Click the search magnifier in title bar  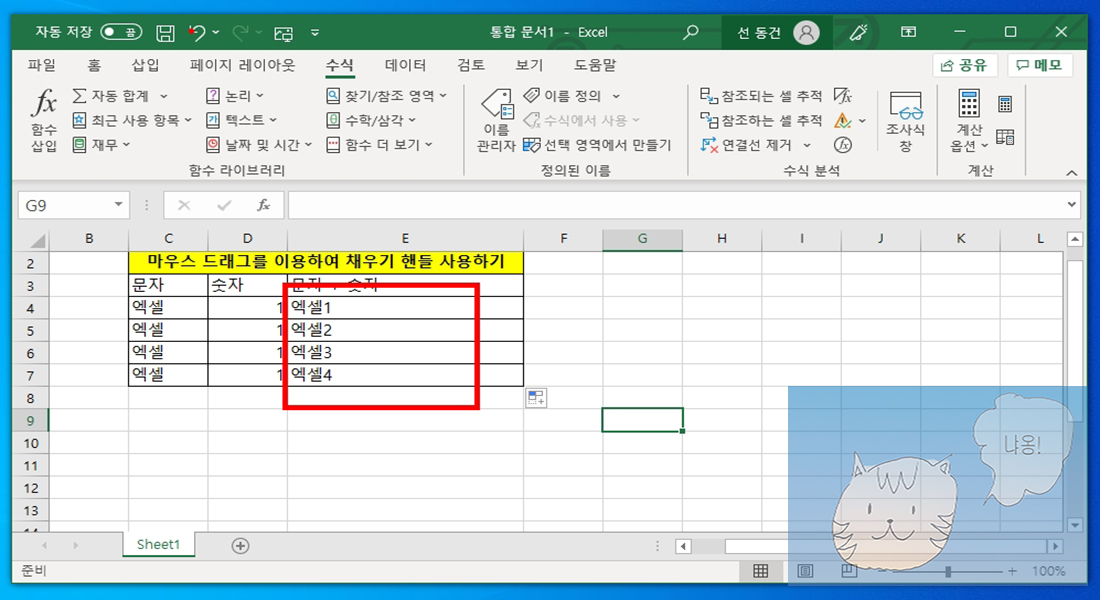point(691,32)
